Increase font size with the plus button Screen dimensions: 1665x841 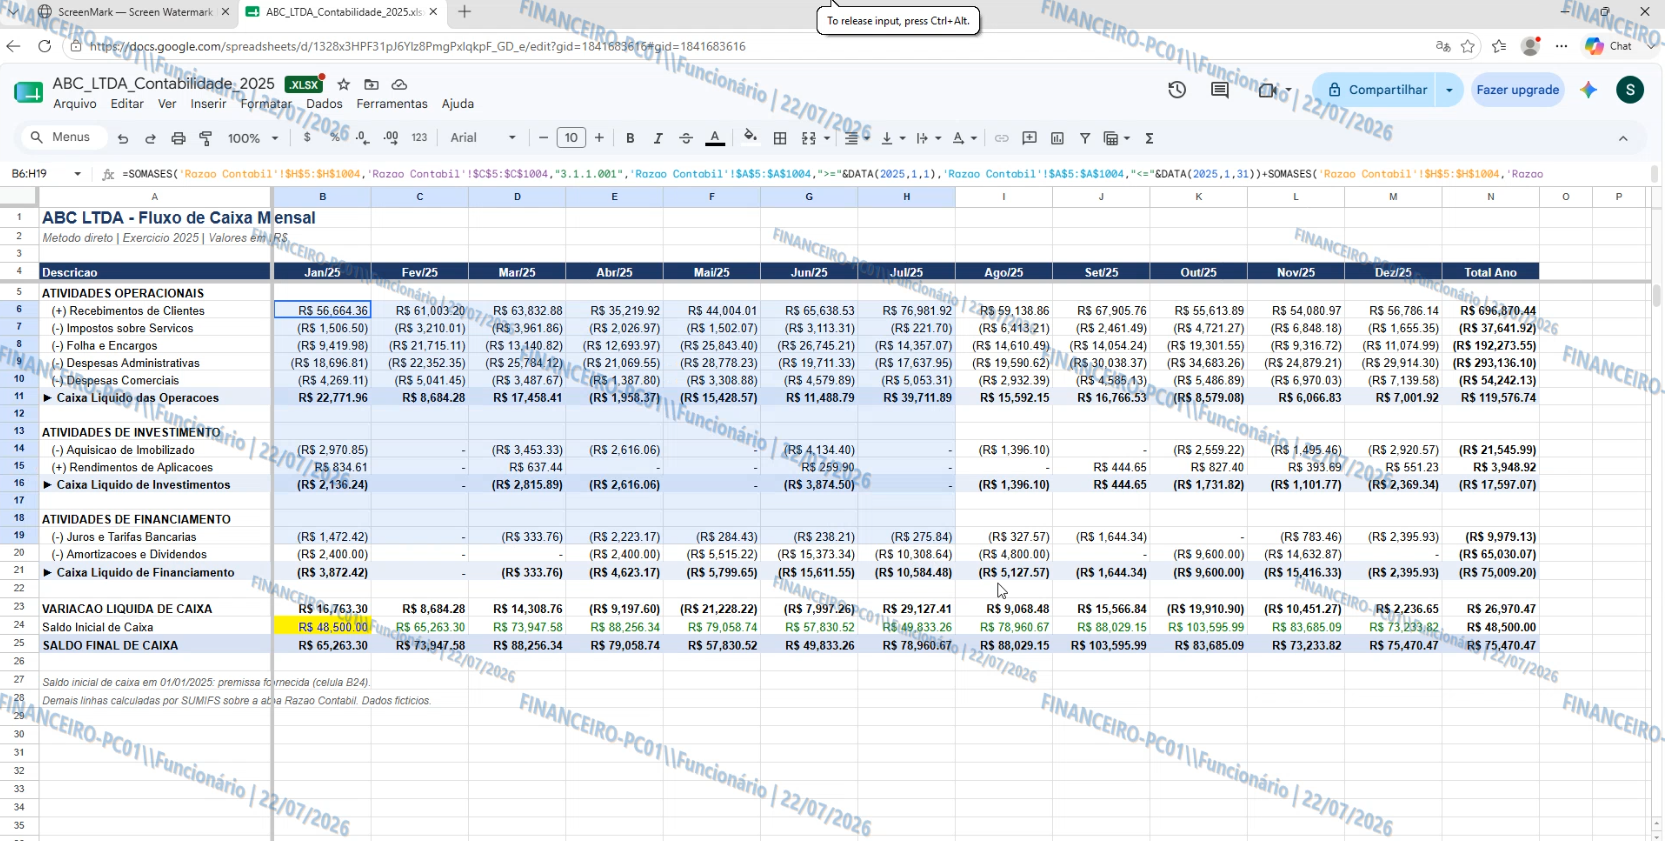click(599, 138)
